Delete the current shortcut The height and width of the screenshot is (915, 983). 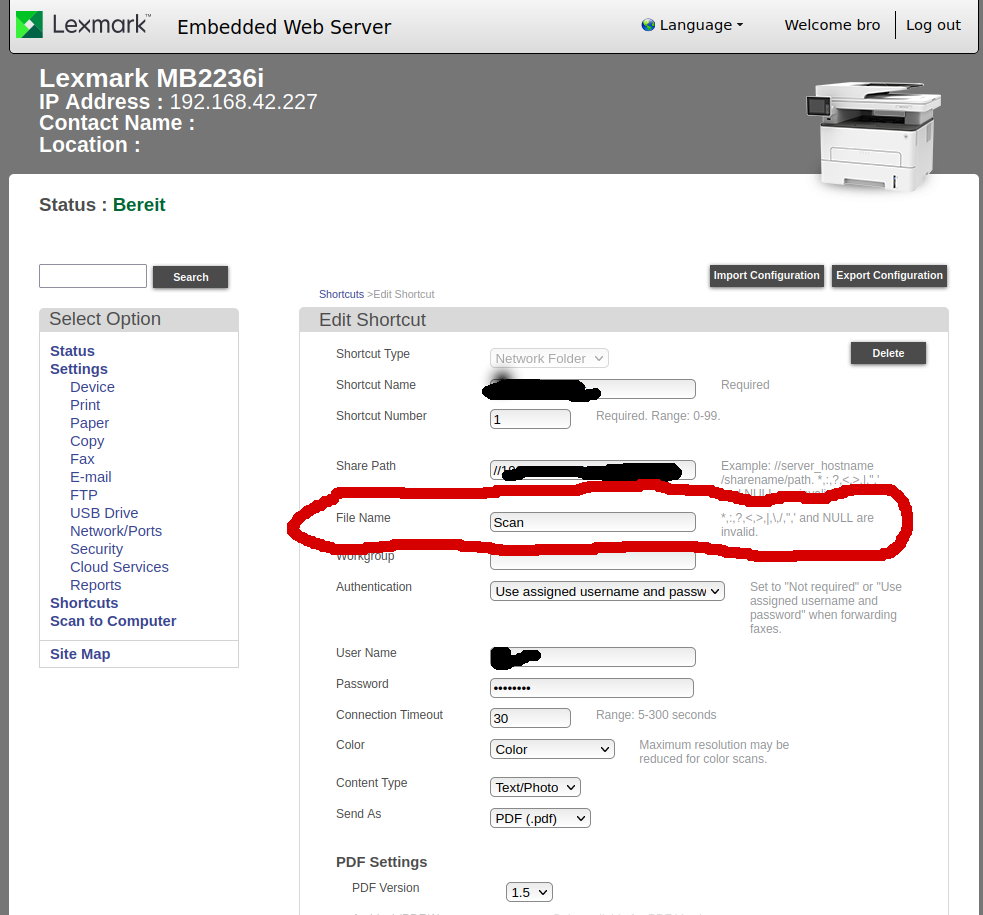pos(888,353)
